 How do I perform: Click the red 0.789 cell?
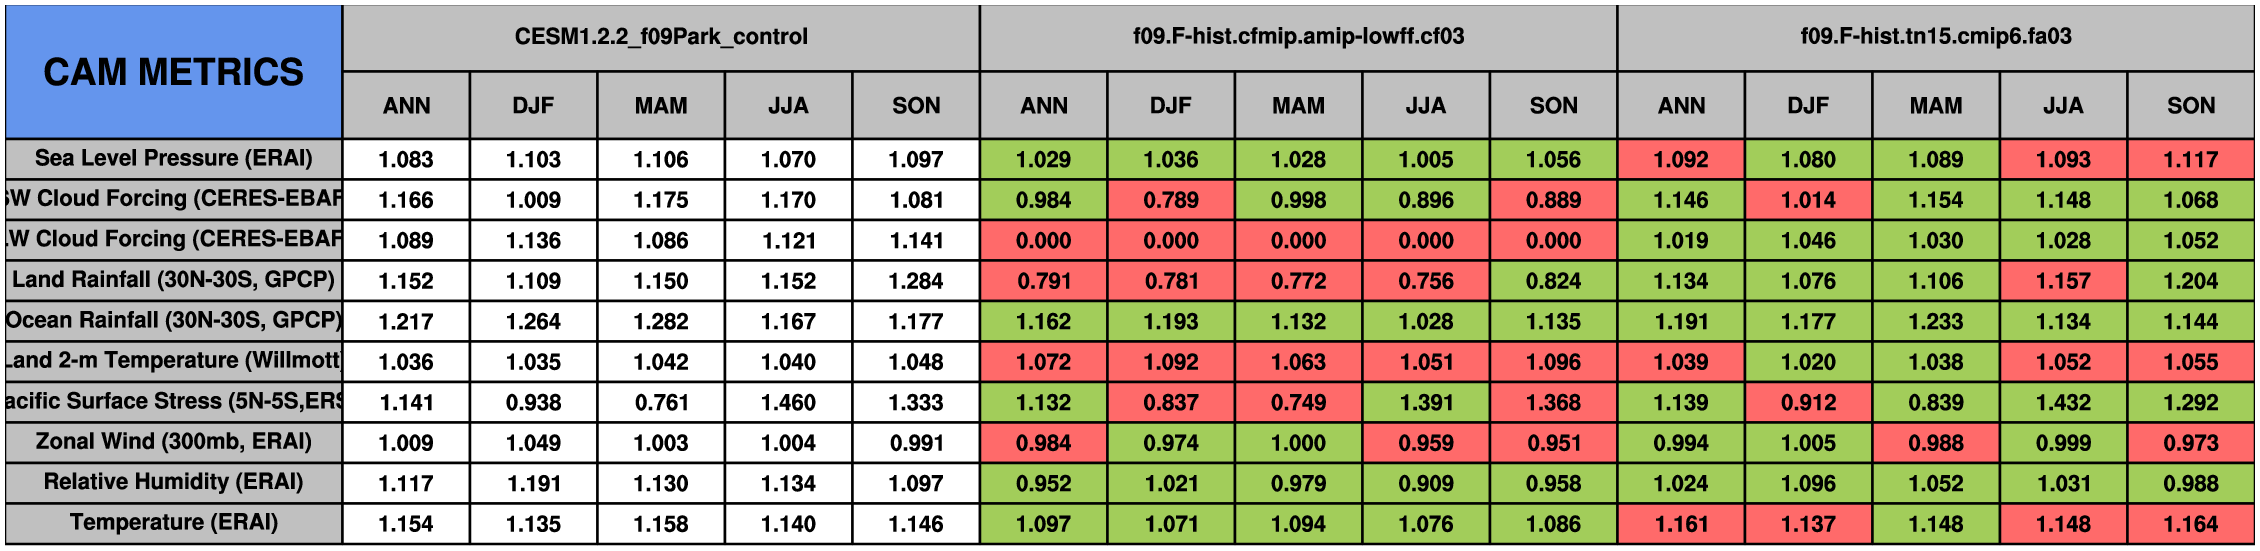[x=1171, y=200]
